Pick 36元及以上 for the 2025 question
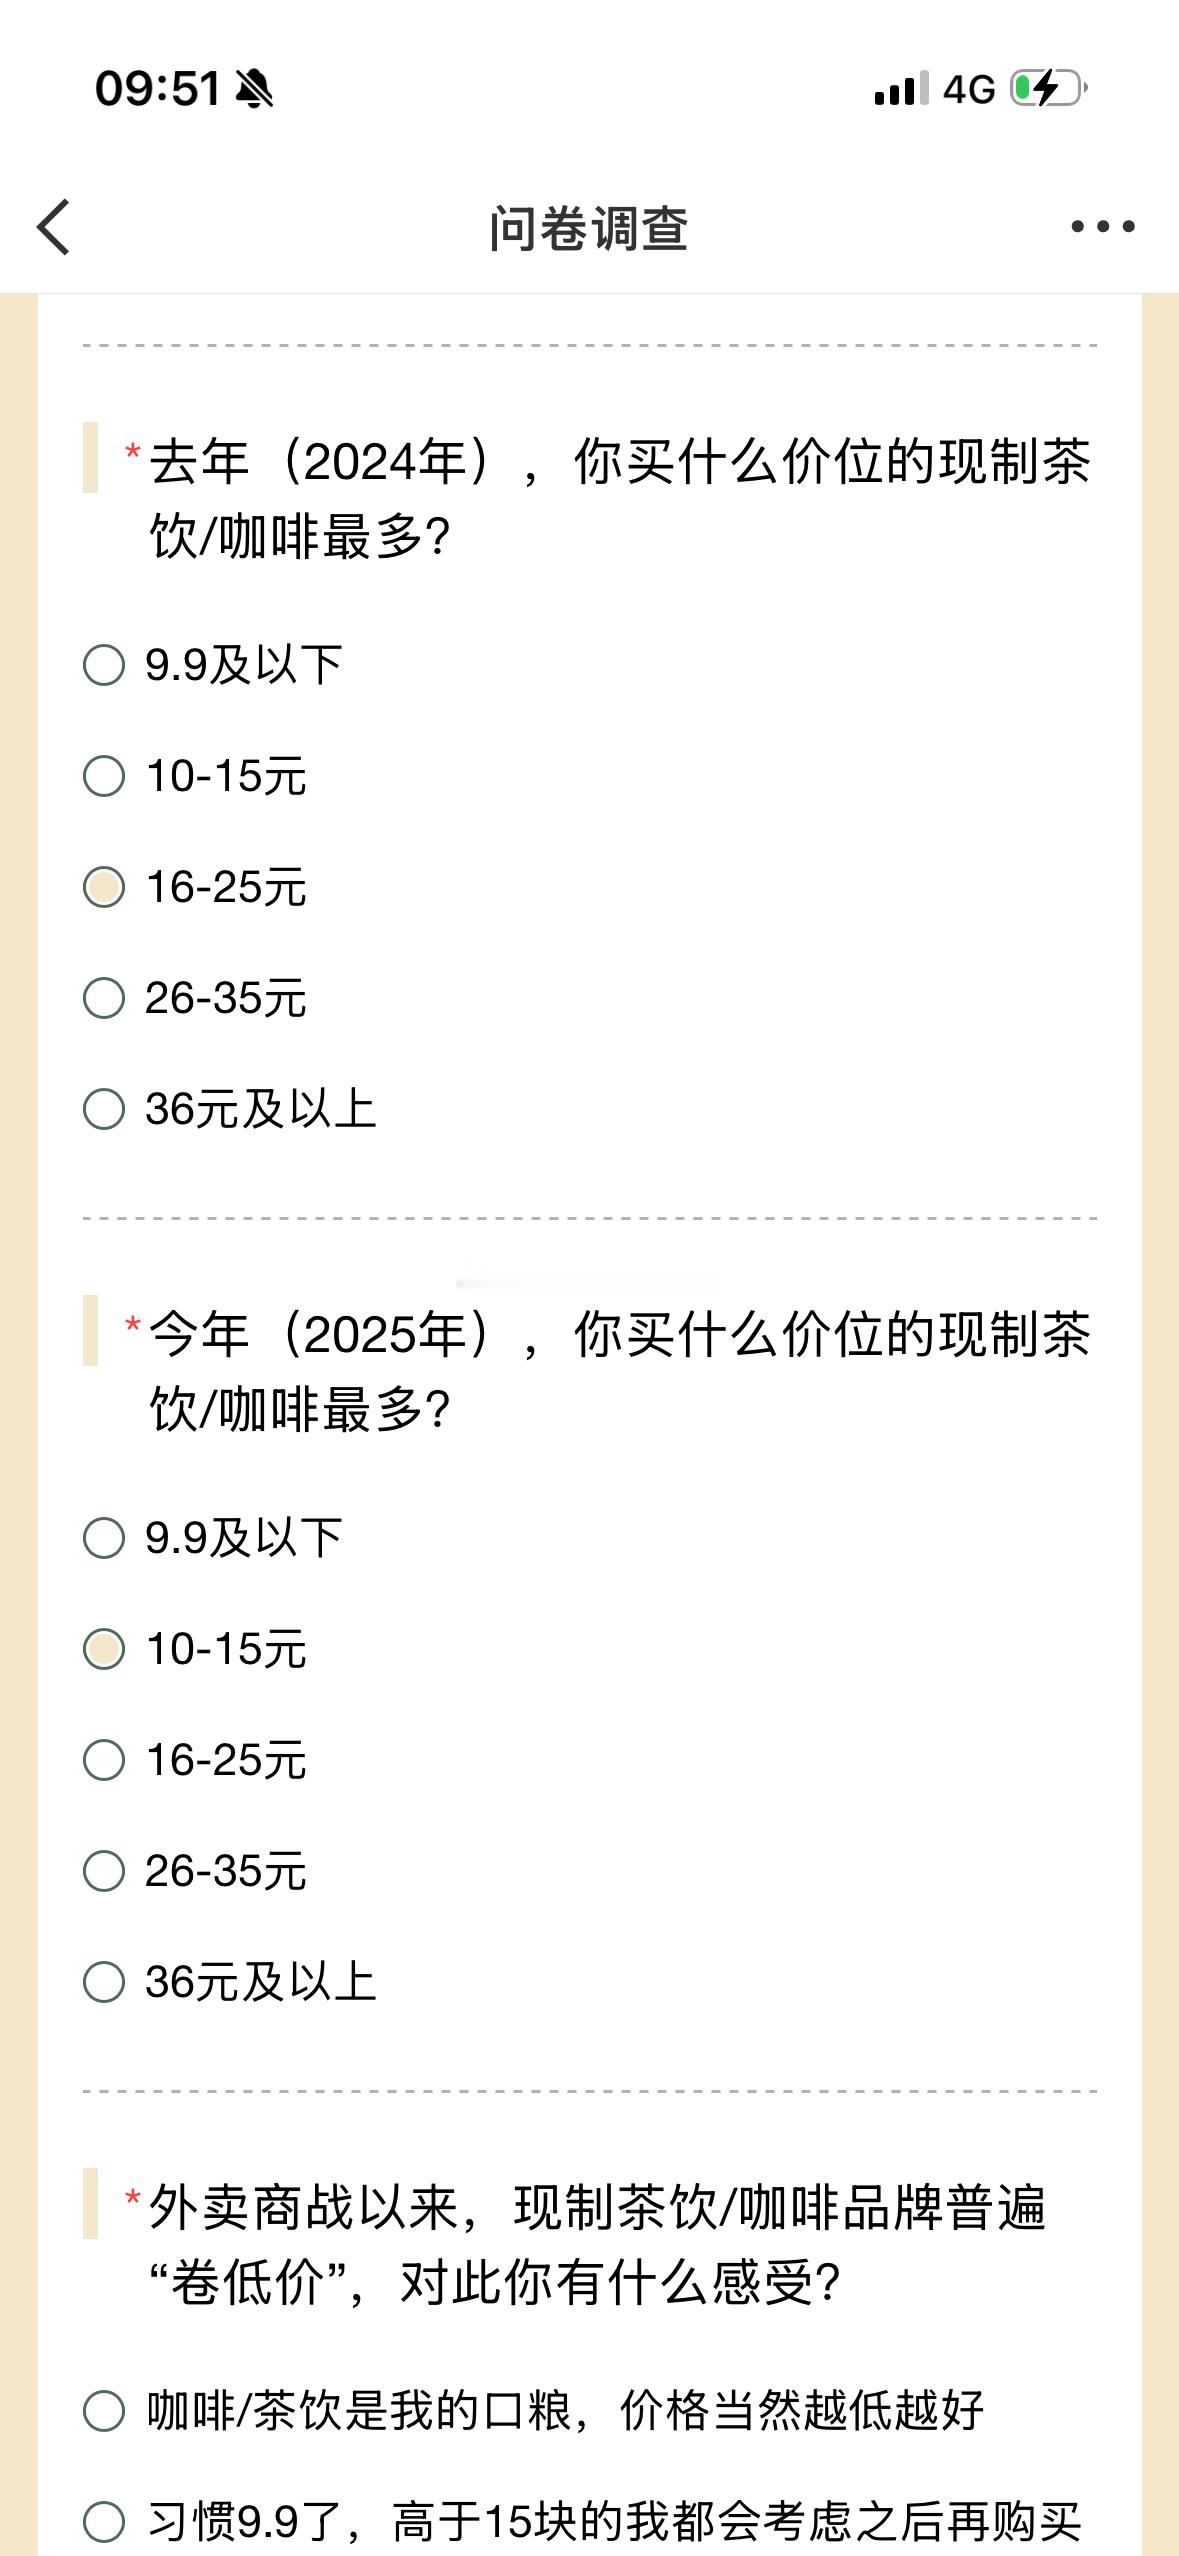Viewport: 1179px width, 2556px height. click(104, 1983)
